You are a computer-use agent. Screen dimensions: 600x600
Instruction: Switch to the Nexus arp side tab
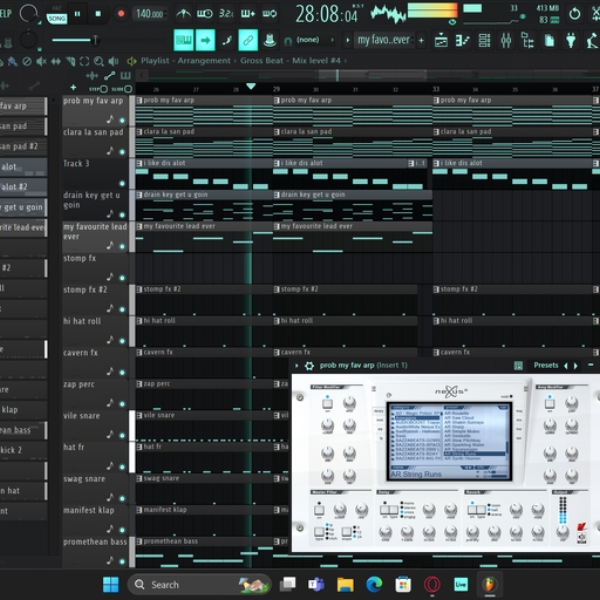tap(380, 429)
